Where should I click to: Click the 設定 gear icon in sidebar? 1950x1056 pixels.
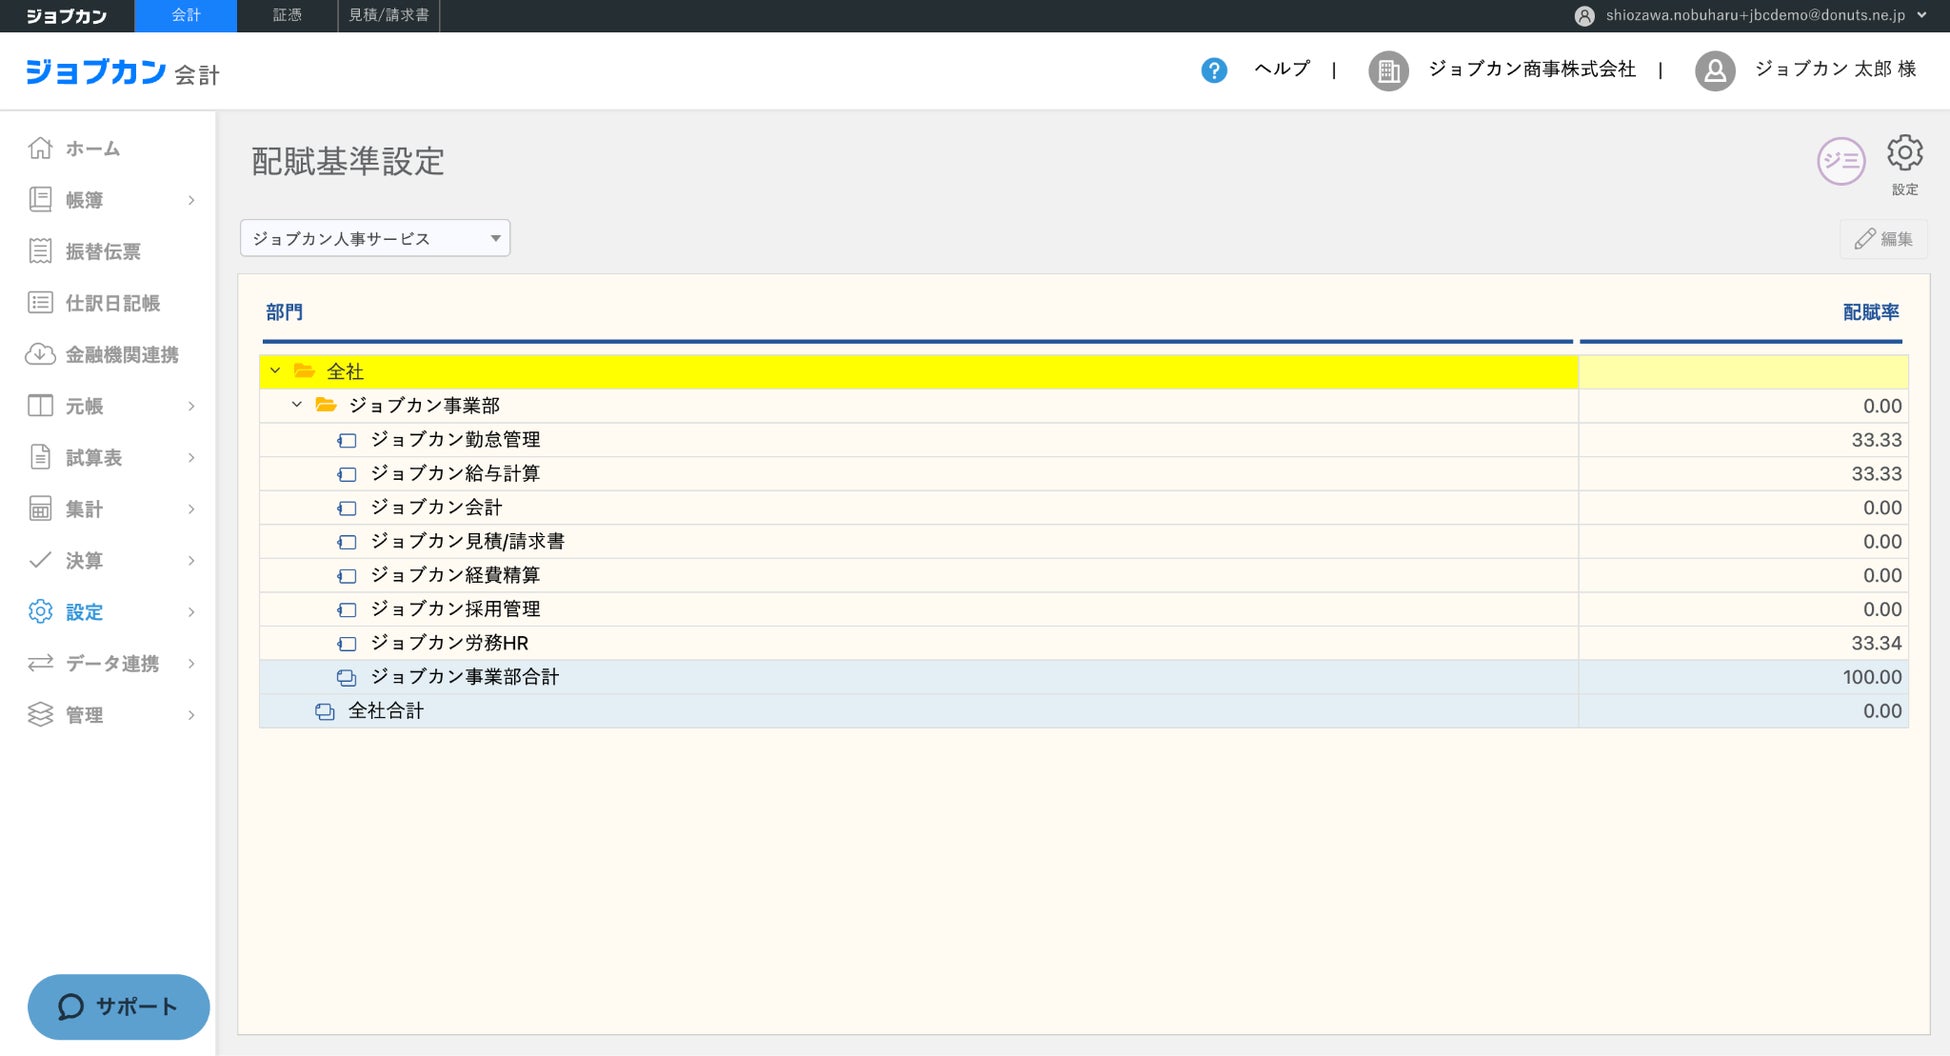tap(40, 612)
